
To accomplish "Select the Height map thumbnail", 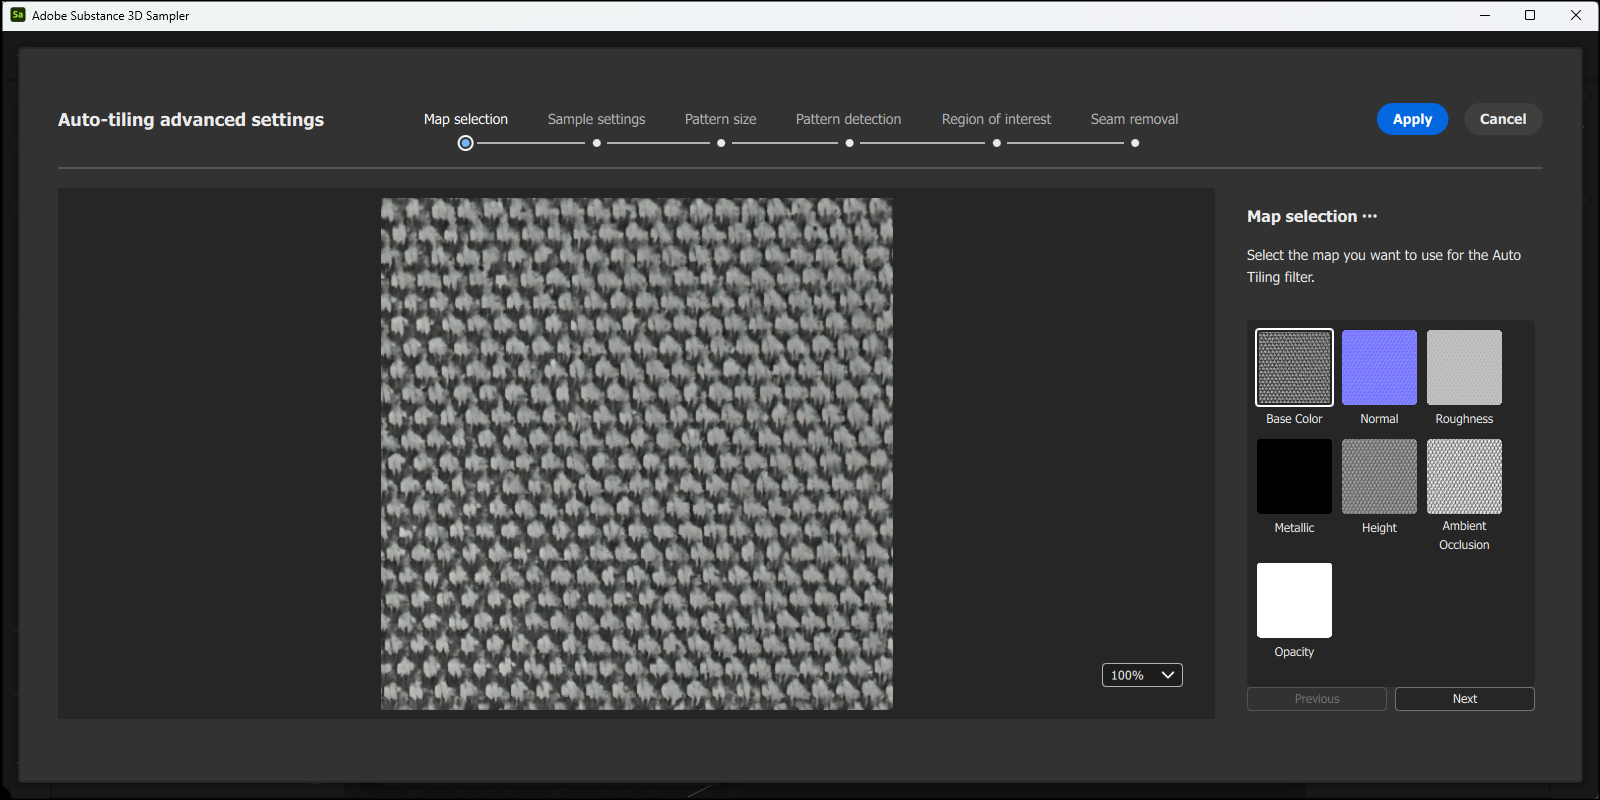I will 1379,476.
